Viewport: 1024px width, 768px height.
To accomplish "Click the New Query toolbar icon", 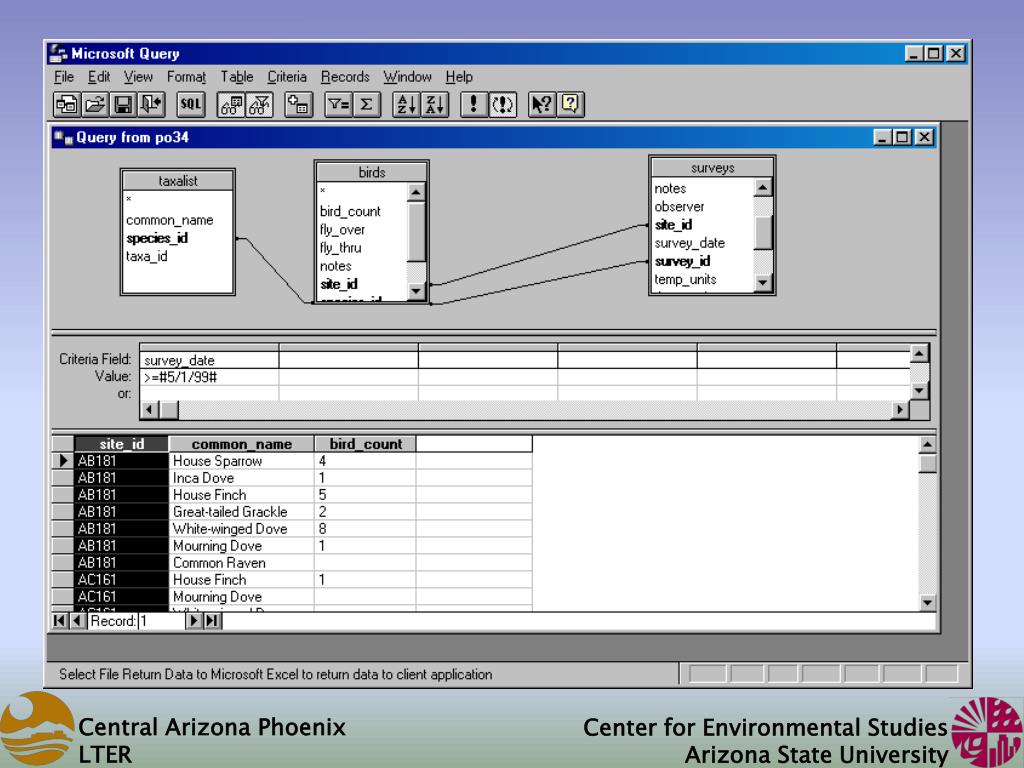I will [x=66, y=104].
